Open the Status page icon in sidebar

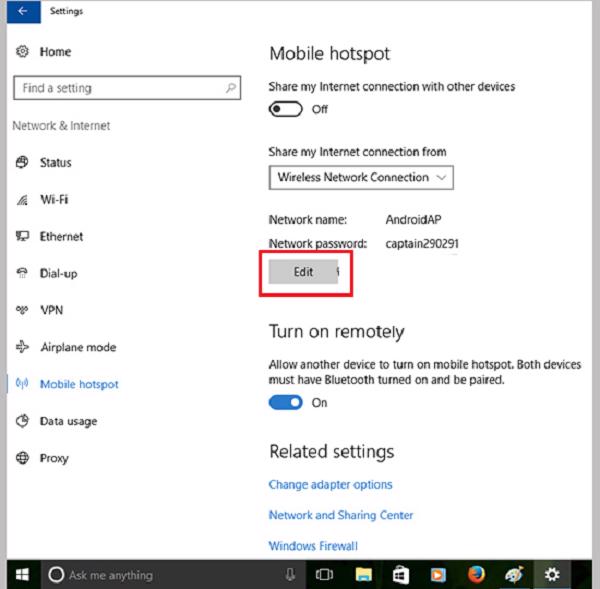pyautogui.click(x=22, y=163)
